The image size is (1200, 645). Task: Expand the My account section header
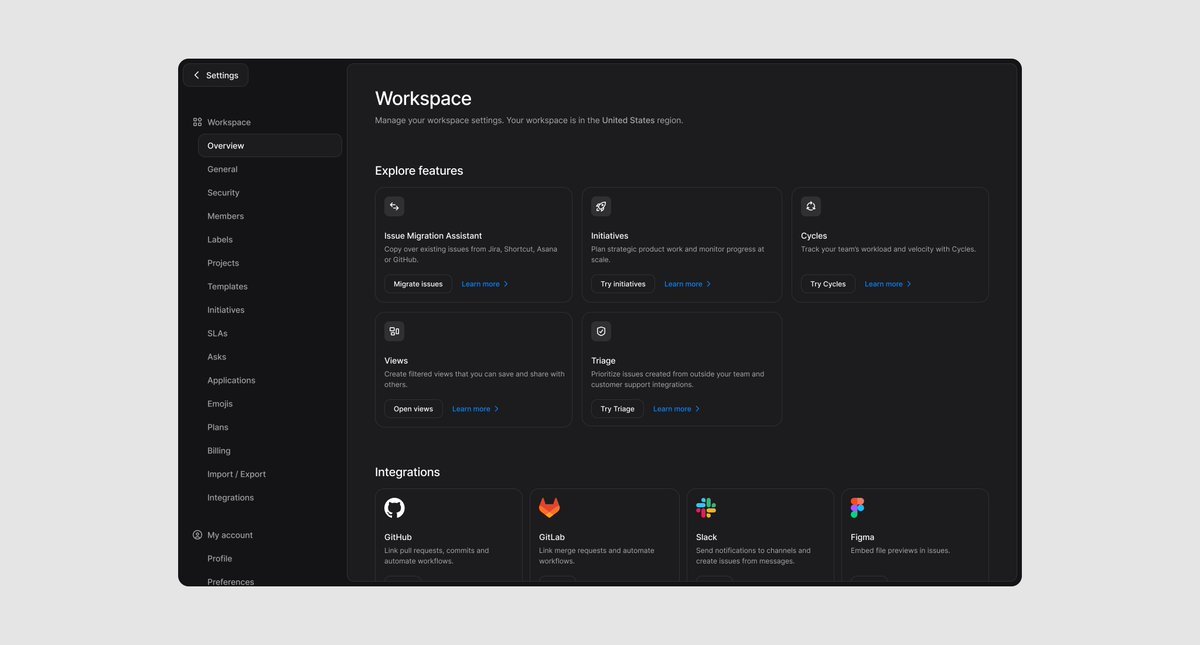pyautogui.click(x=229, y=535)
